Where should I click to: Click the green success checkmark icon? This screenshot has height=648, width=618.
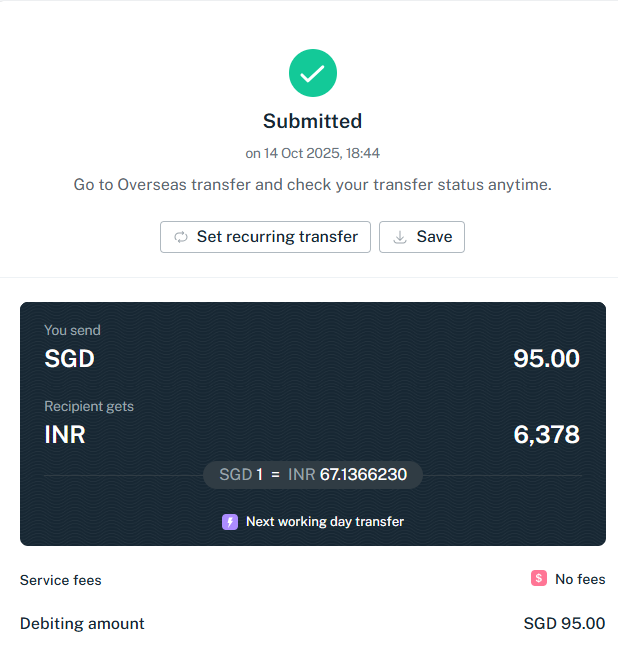pos(313,73)
